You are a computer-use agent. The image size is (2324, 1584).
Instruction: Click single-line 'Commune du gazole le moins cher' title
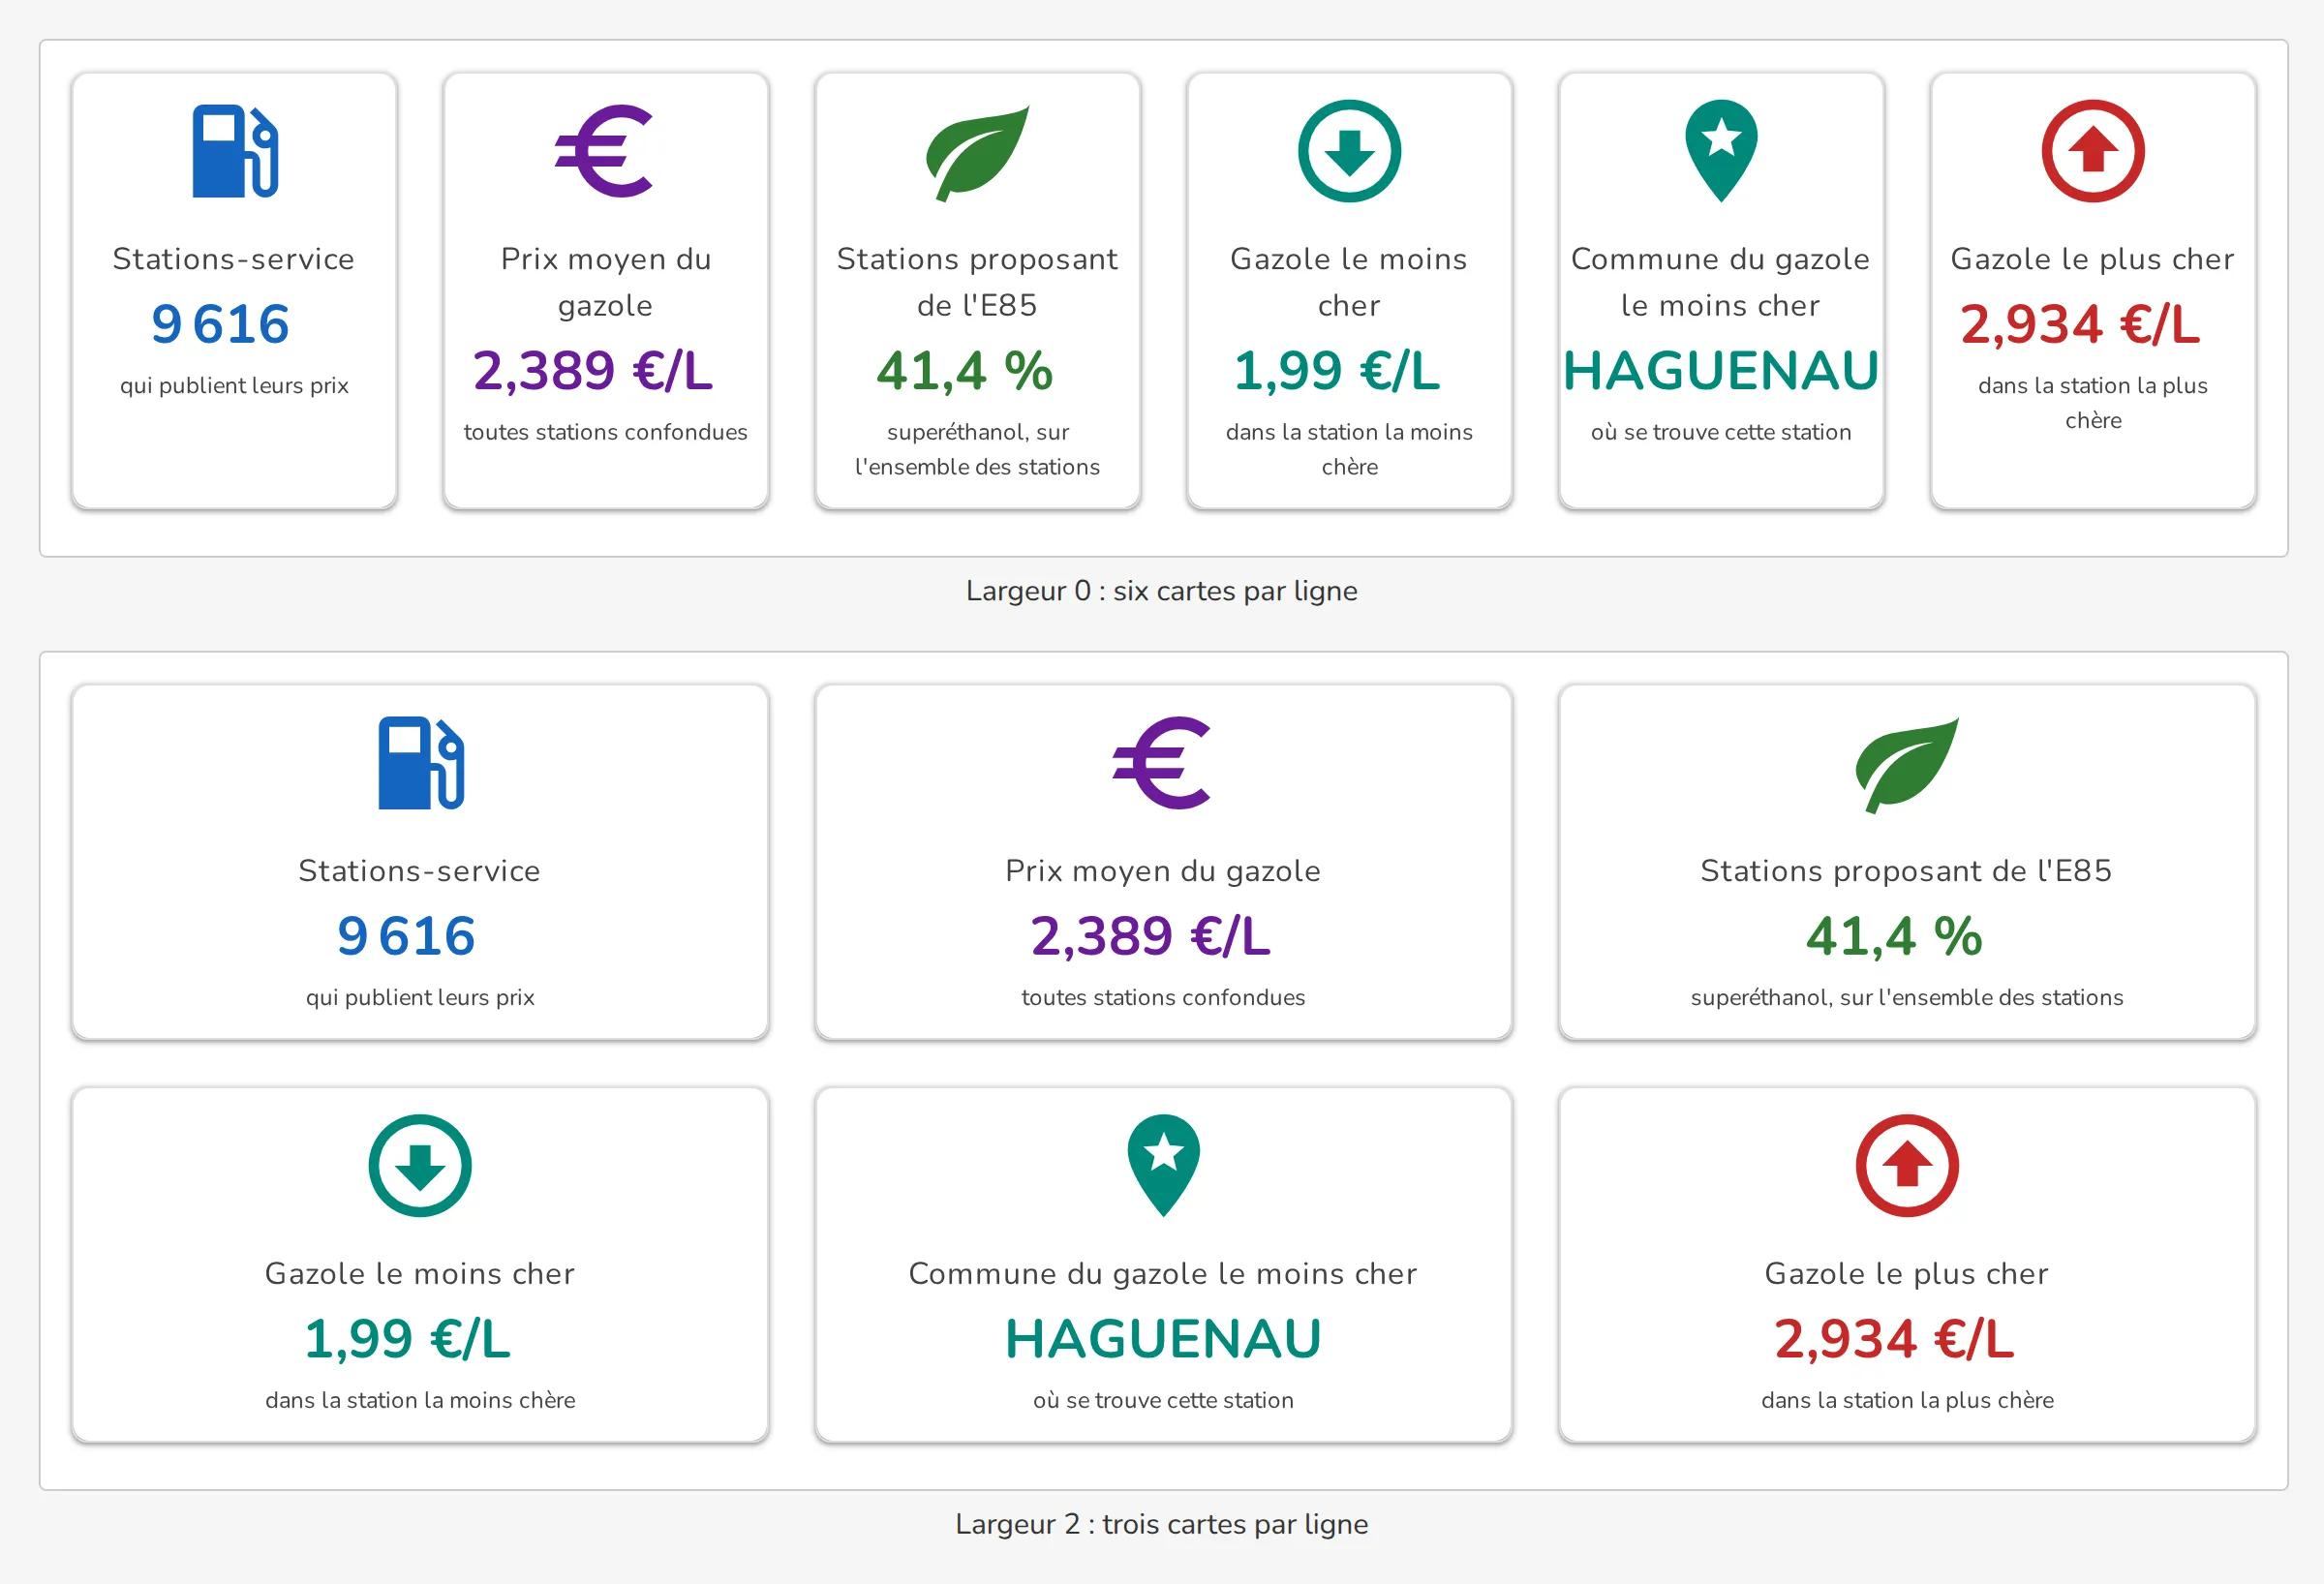pos(1163,1274)
